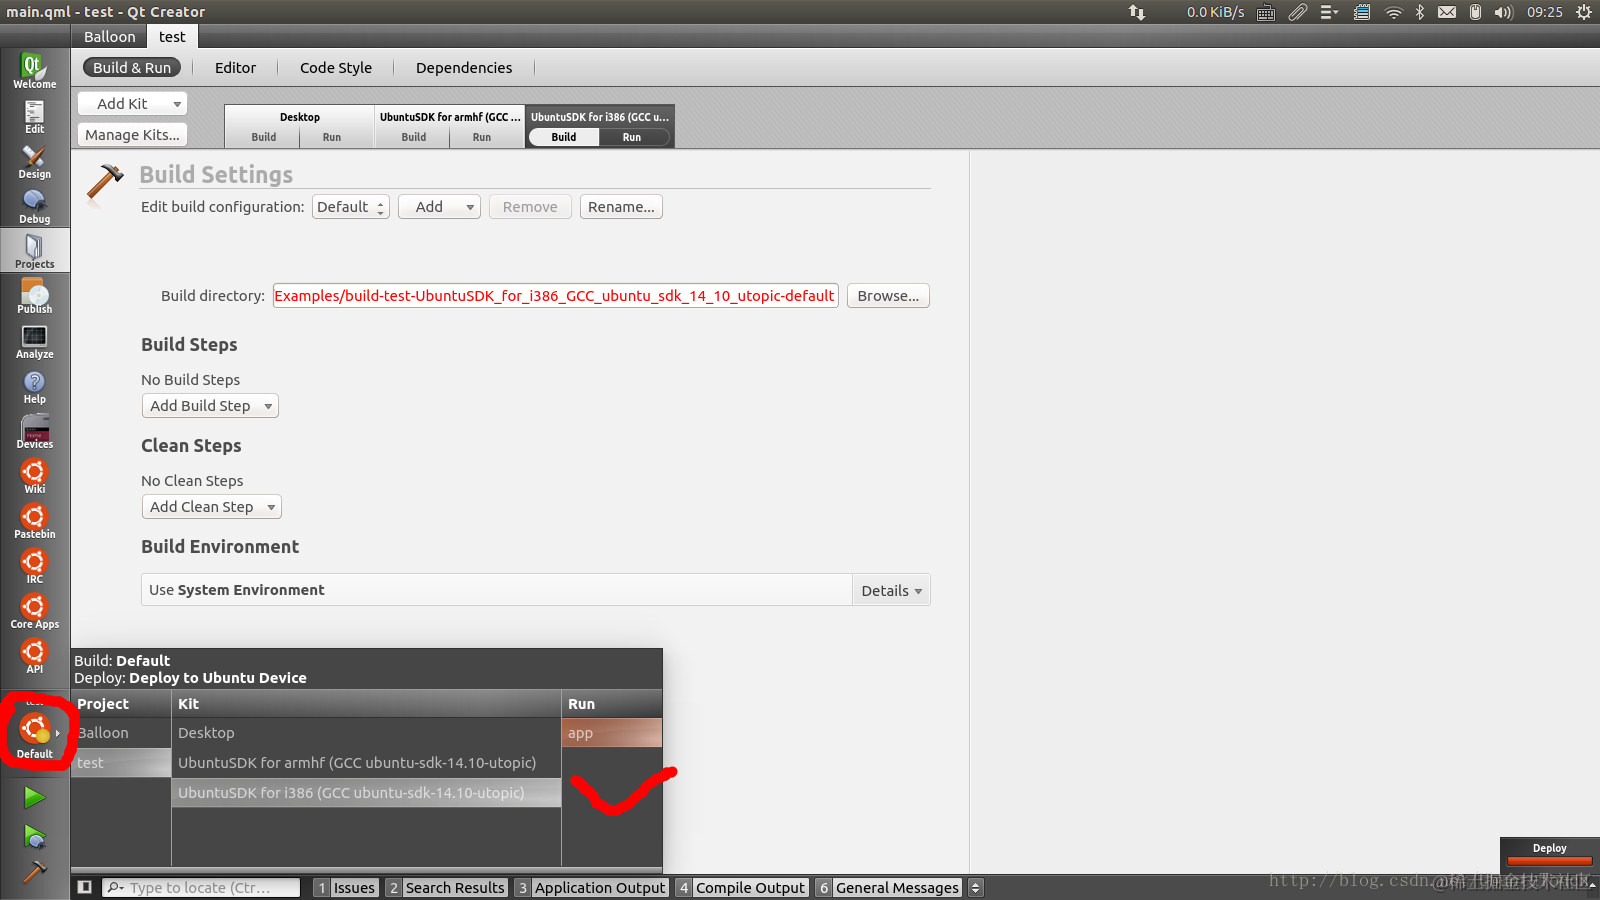
Task: Switch to Edit mode
Action: [34, 117]
